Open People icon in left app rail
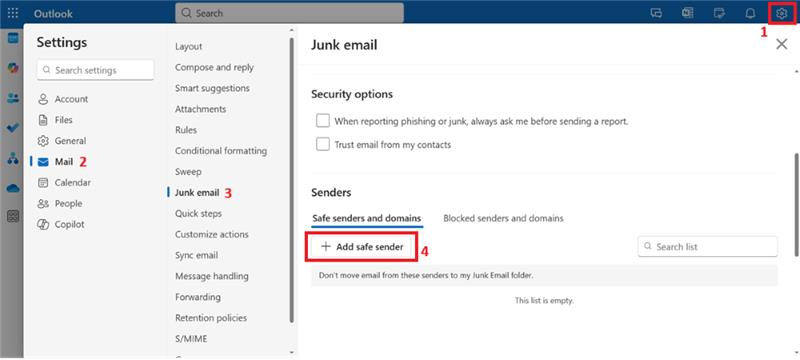 click(13, 98)
